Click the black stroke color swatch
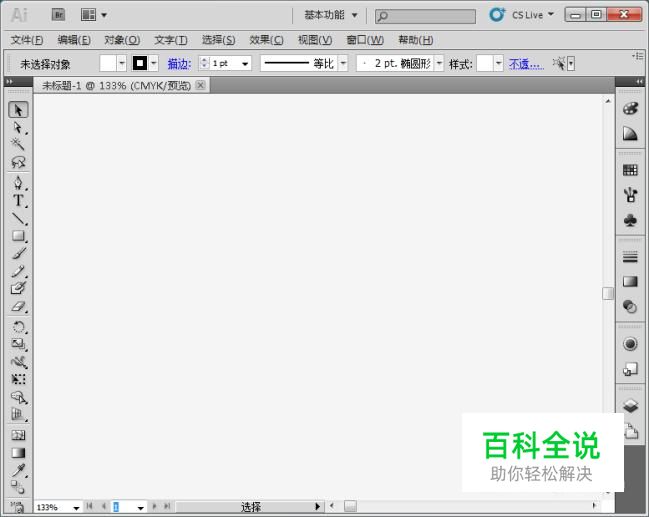The image size is (649, 517). tap(140, 63)
